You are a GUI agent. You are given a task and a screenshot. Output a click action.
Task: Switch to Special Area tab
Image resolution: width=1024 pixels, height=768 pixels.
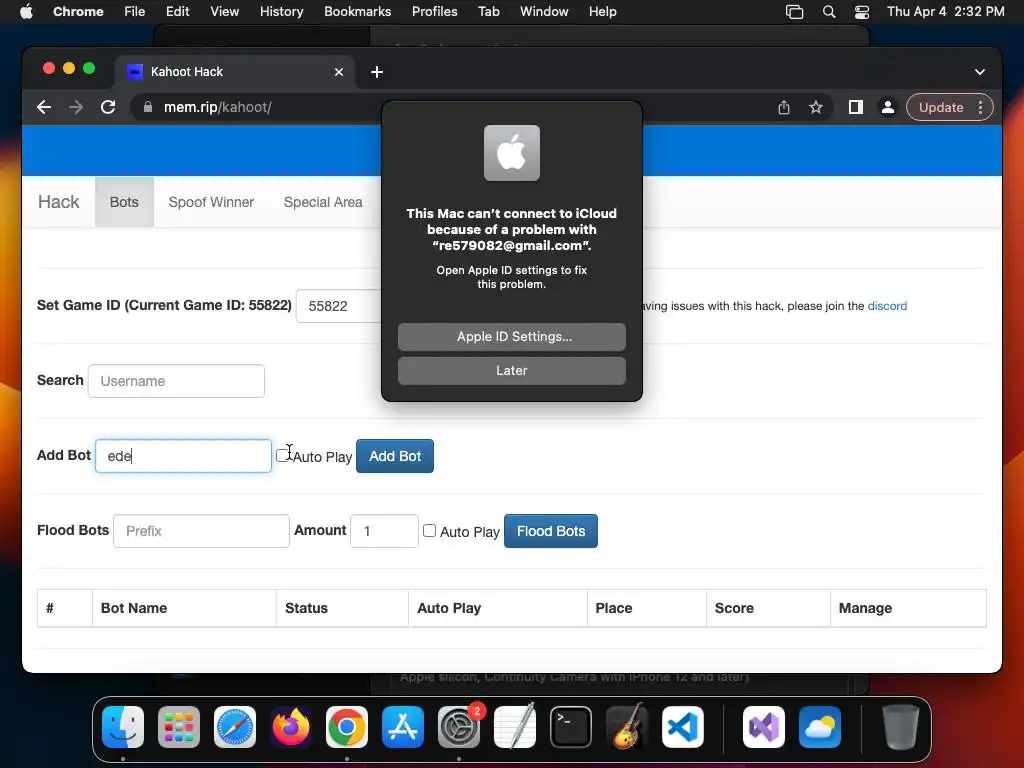click(323, 202)
